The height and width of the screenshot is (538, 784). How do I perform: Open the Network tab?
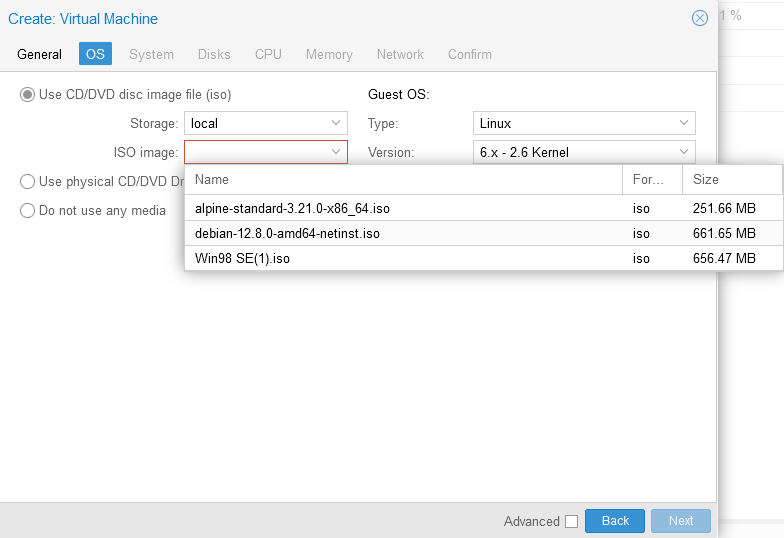point(400,54)
